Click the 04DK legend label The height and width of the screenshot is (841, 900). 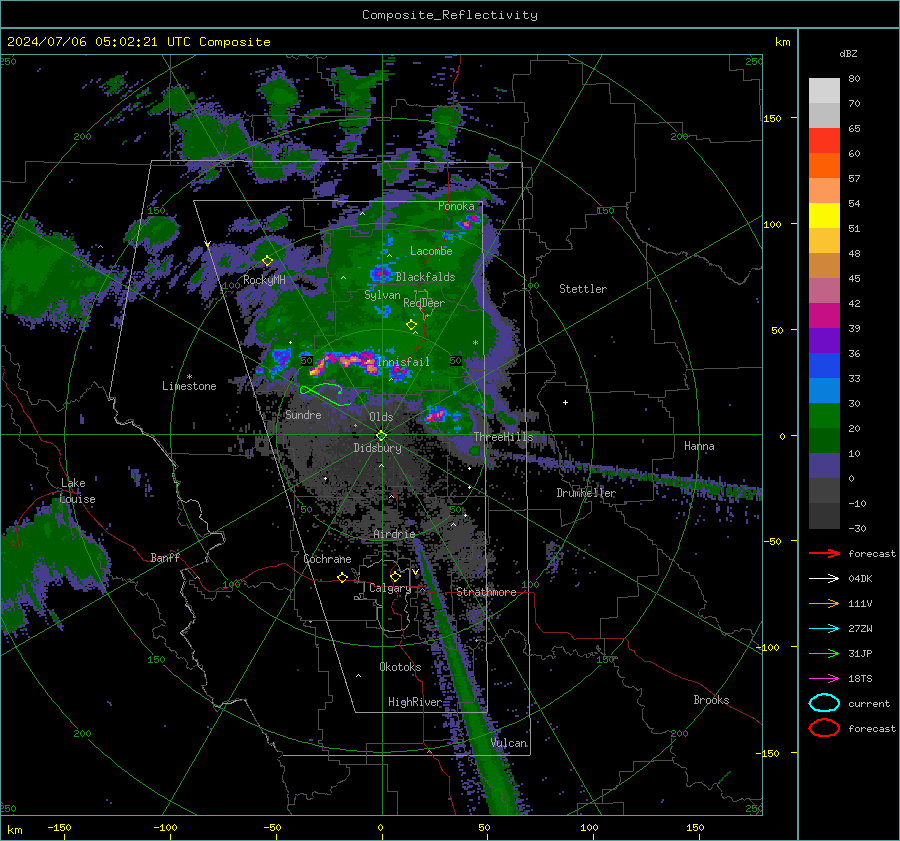tap(860, 579)
